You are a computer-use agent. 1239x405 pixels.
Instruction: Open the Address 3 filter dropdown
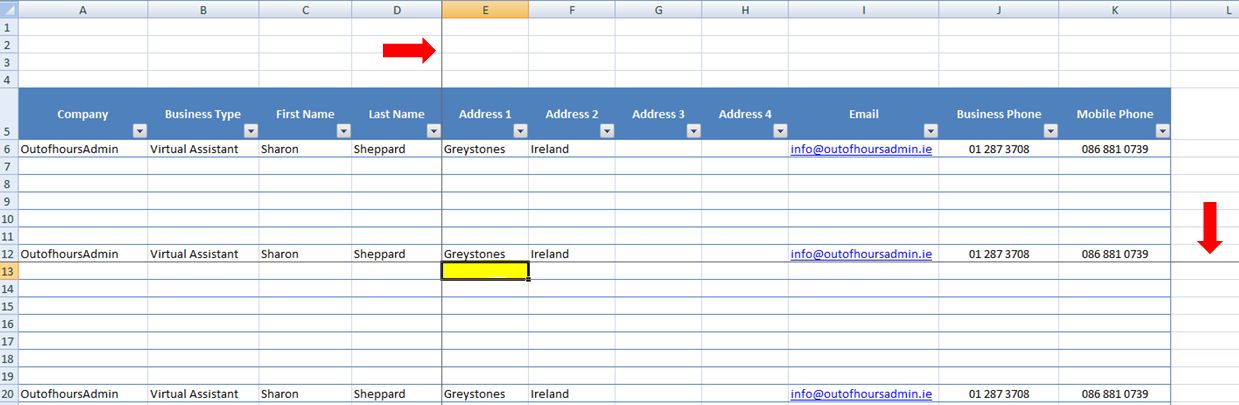point(694,131)
